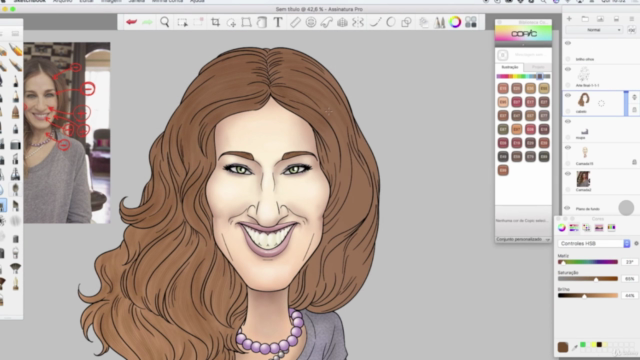Screen dimensions: 640x360
Task: Pick the lone Copic swatch in bottom row
Action: [x=503, y=170]
